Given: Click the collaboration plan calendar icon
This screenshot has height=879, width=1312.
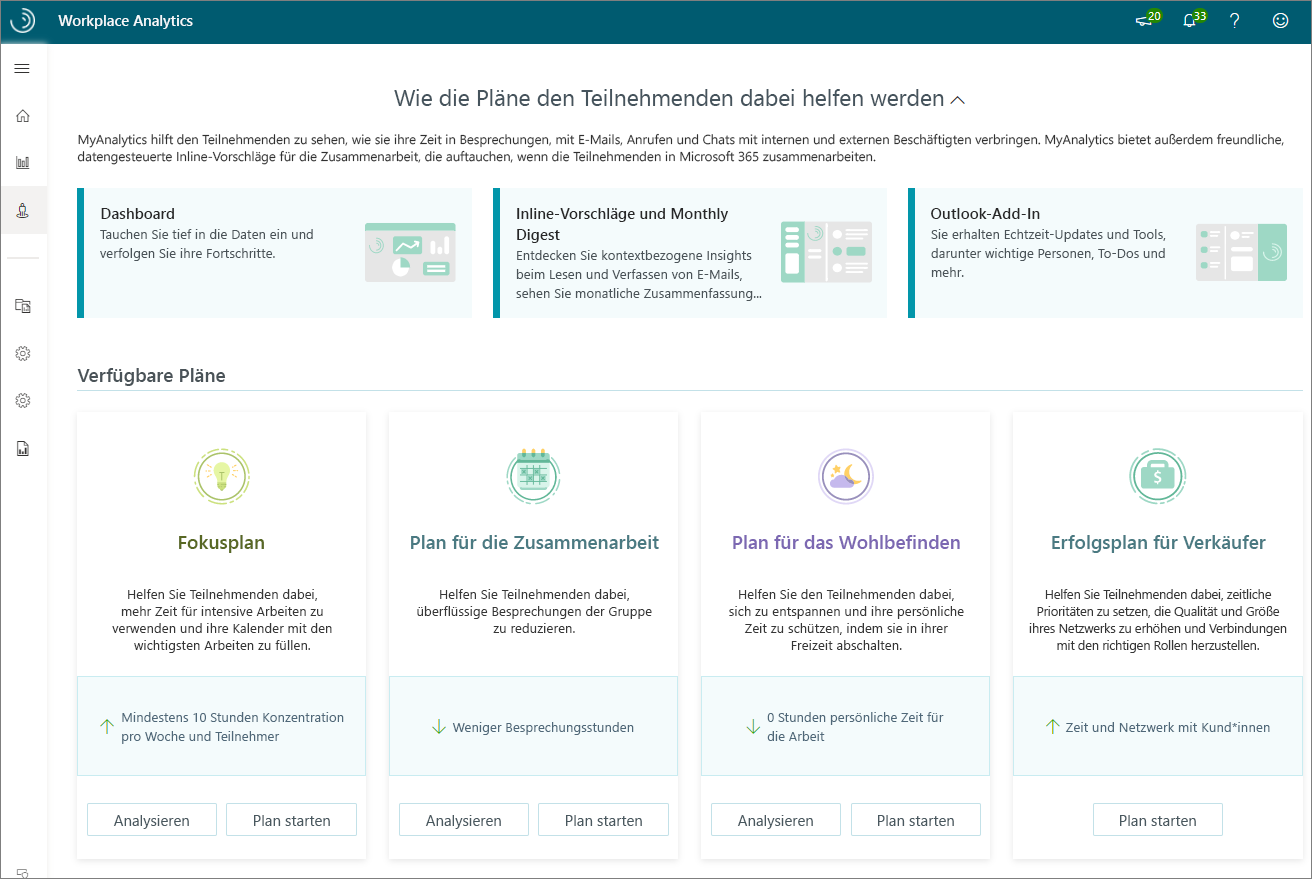Looking at the screenshot, I should [x=533, y=476].
